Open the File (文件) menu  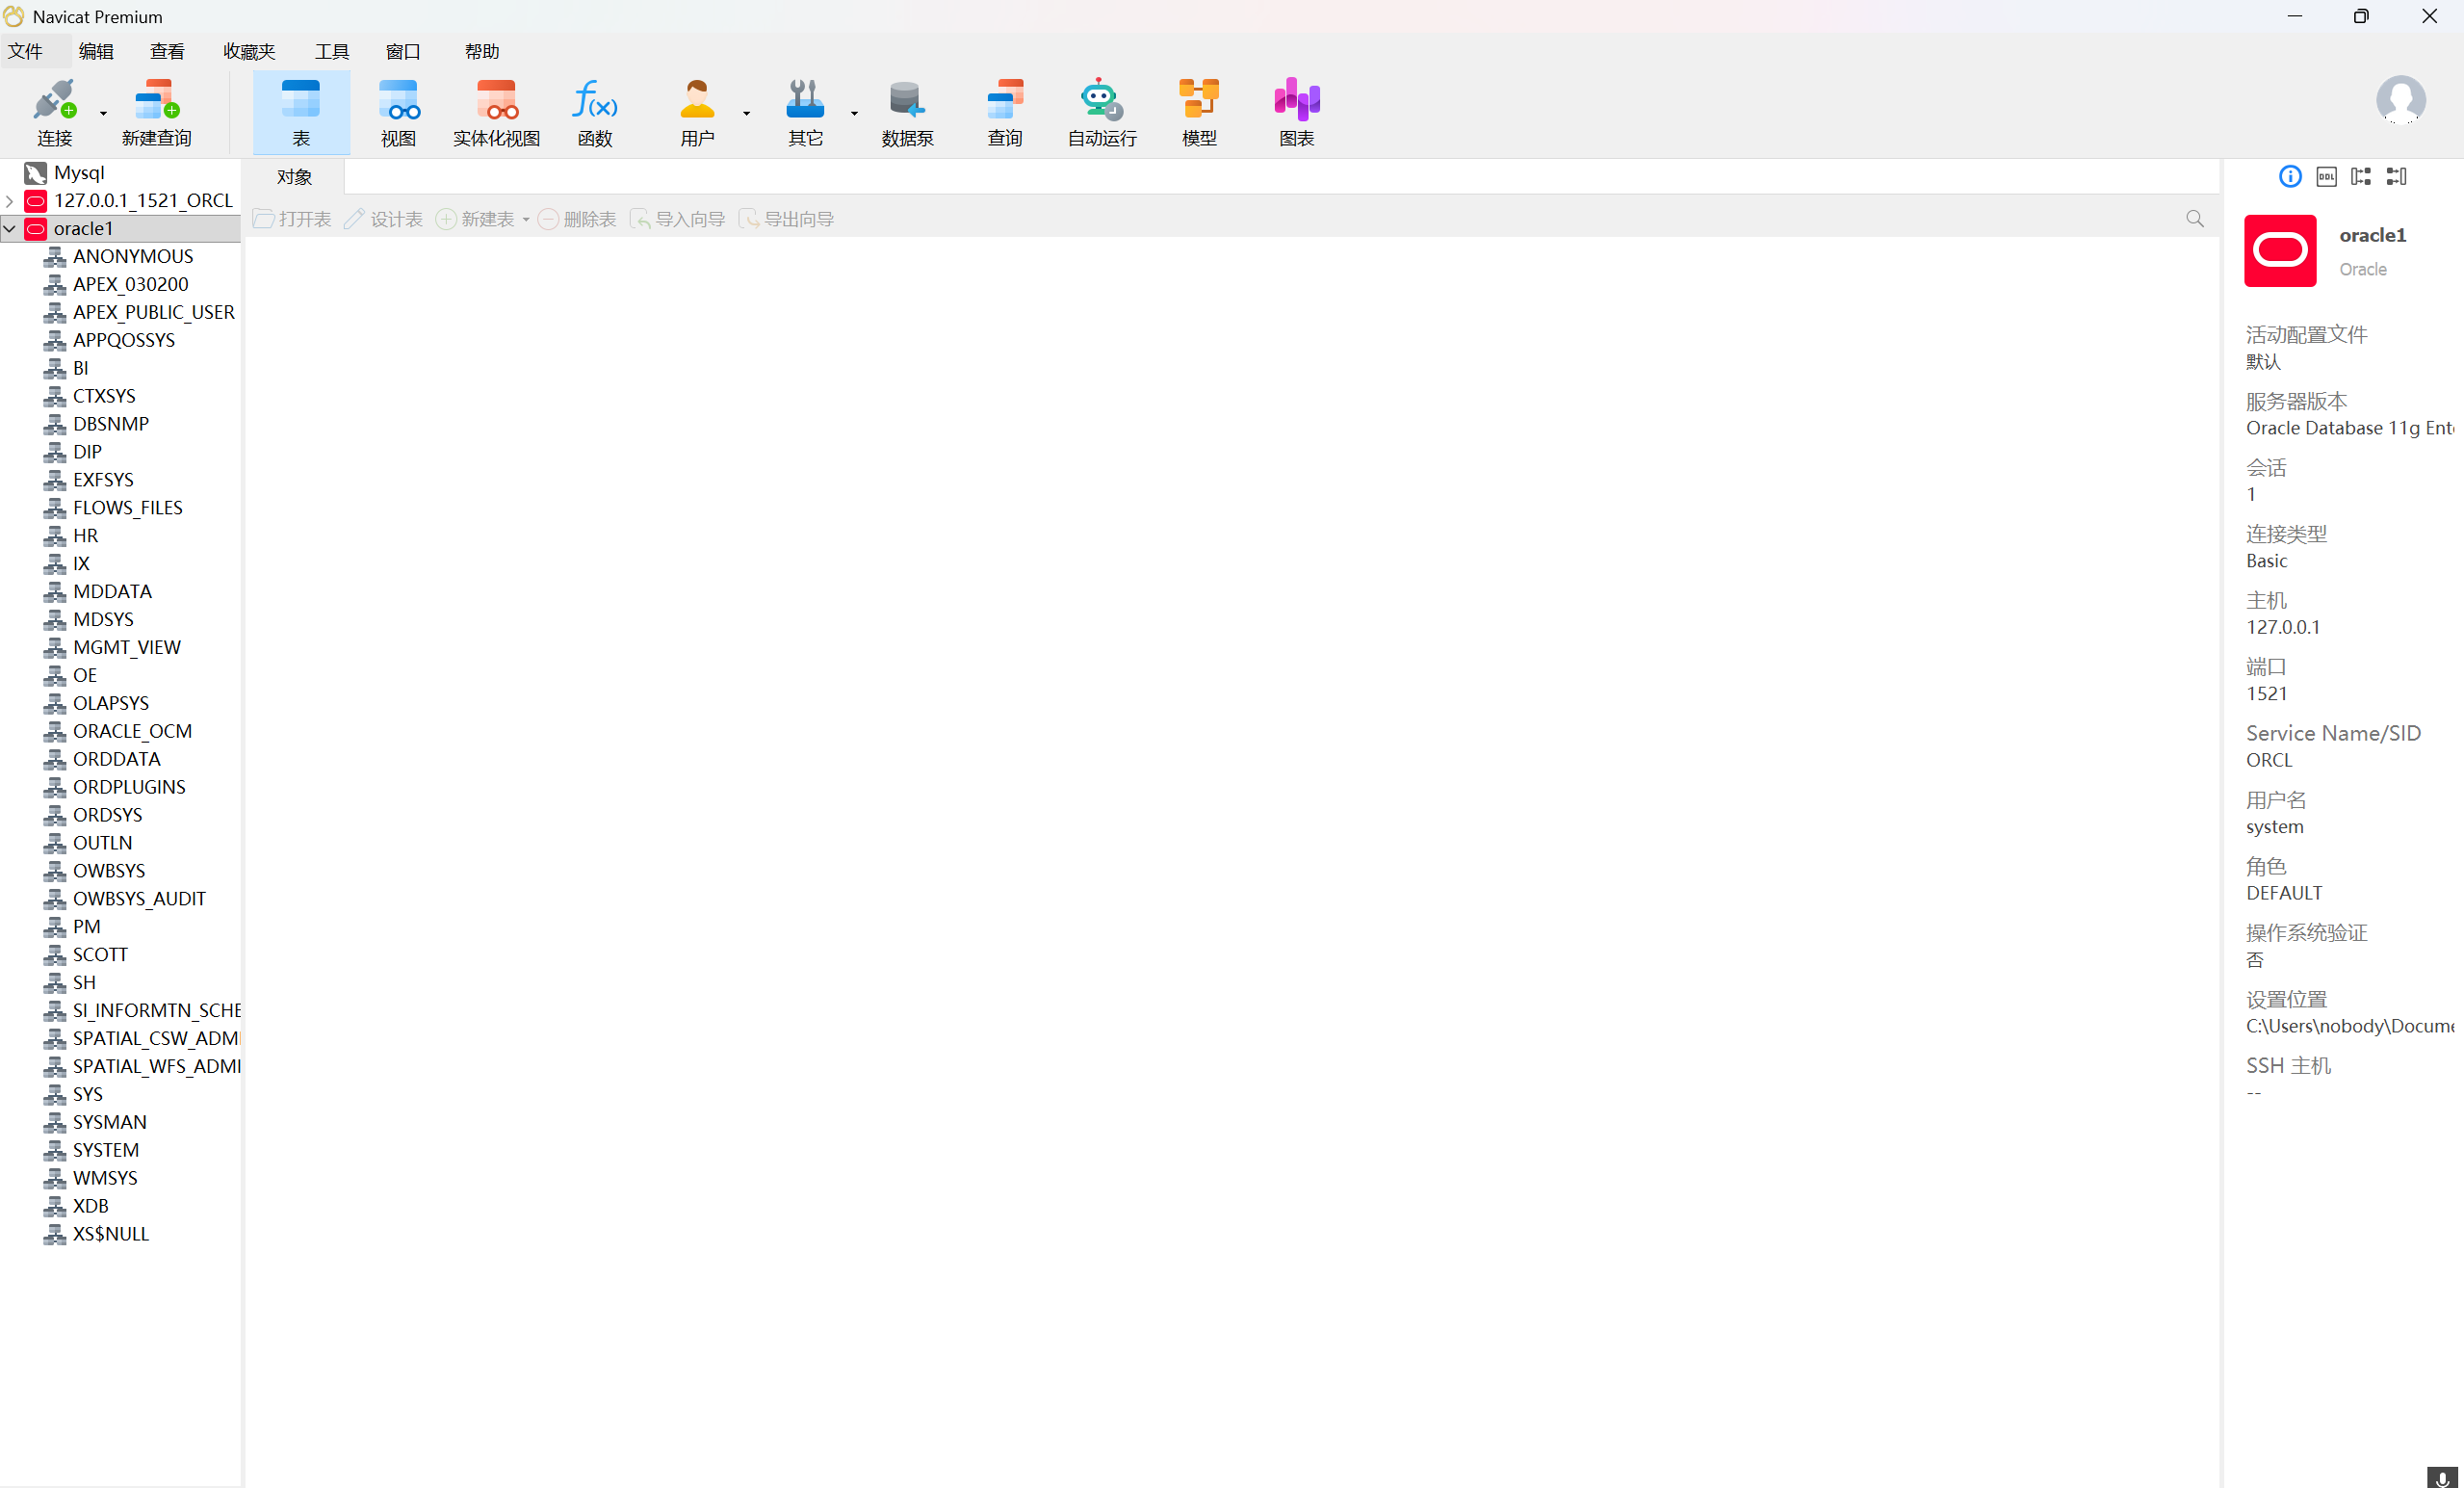[25, 51]
